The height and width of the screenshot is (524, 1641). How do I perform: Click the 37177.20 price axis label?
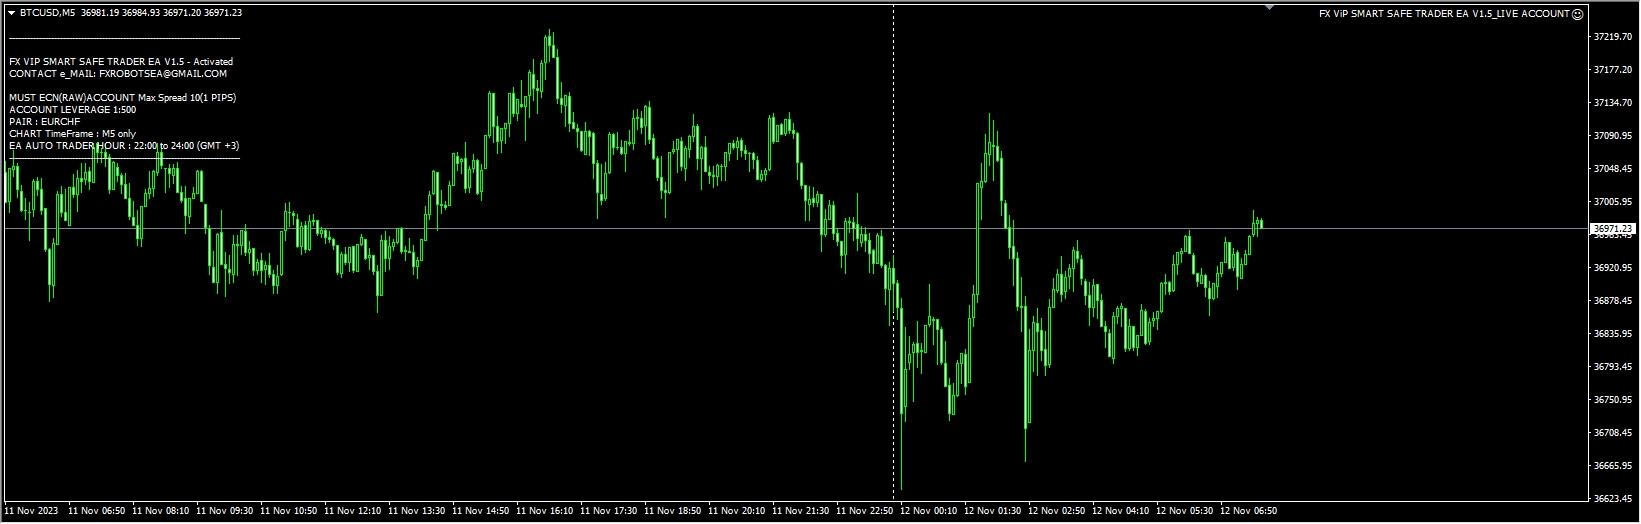coord(1614,70)
